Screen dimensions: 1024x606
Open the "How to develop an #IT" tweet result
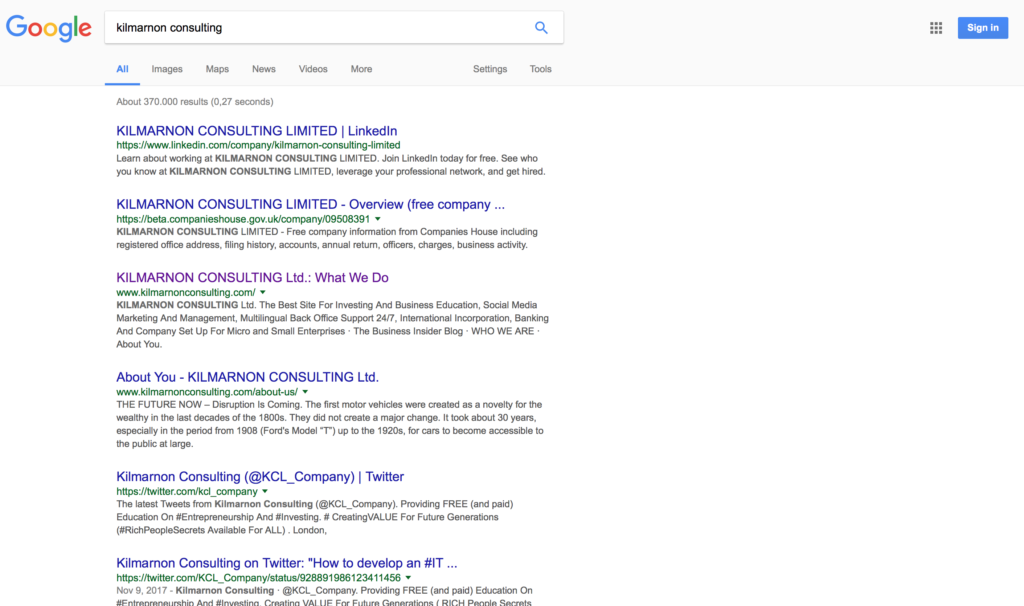tap(287, 563)
